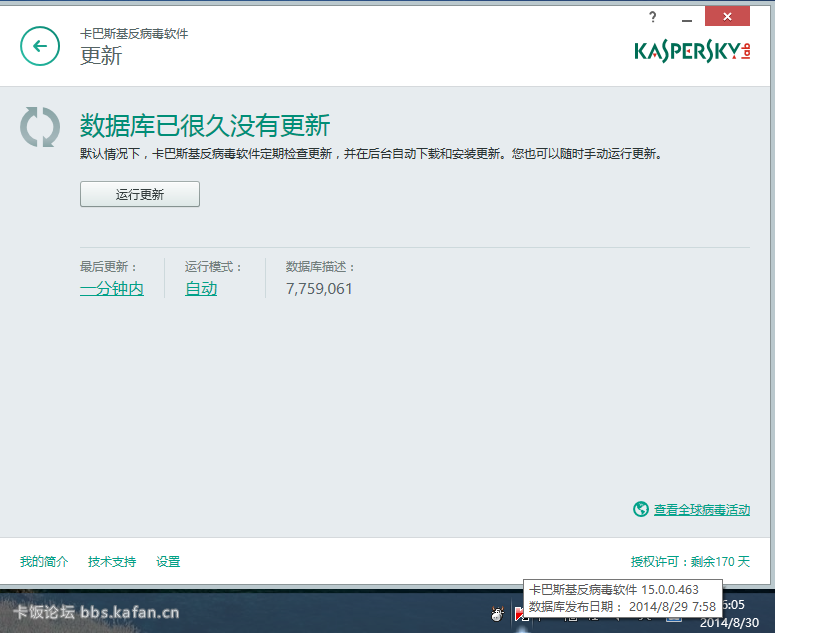Change run mode via the 自动 link

tap(201, 288)
